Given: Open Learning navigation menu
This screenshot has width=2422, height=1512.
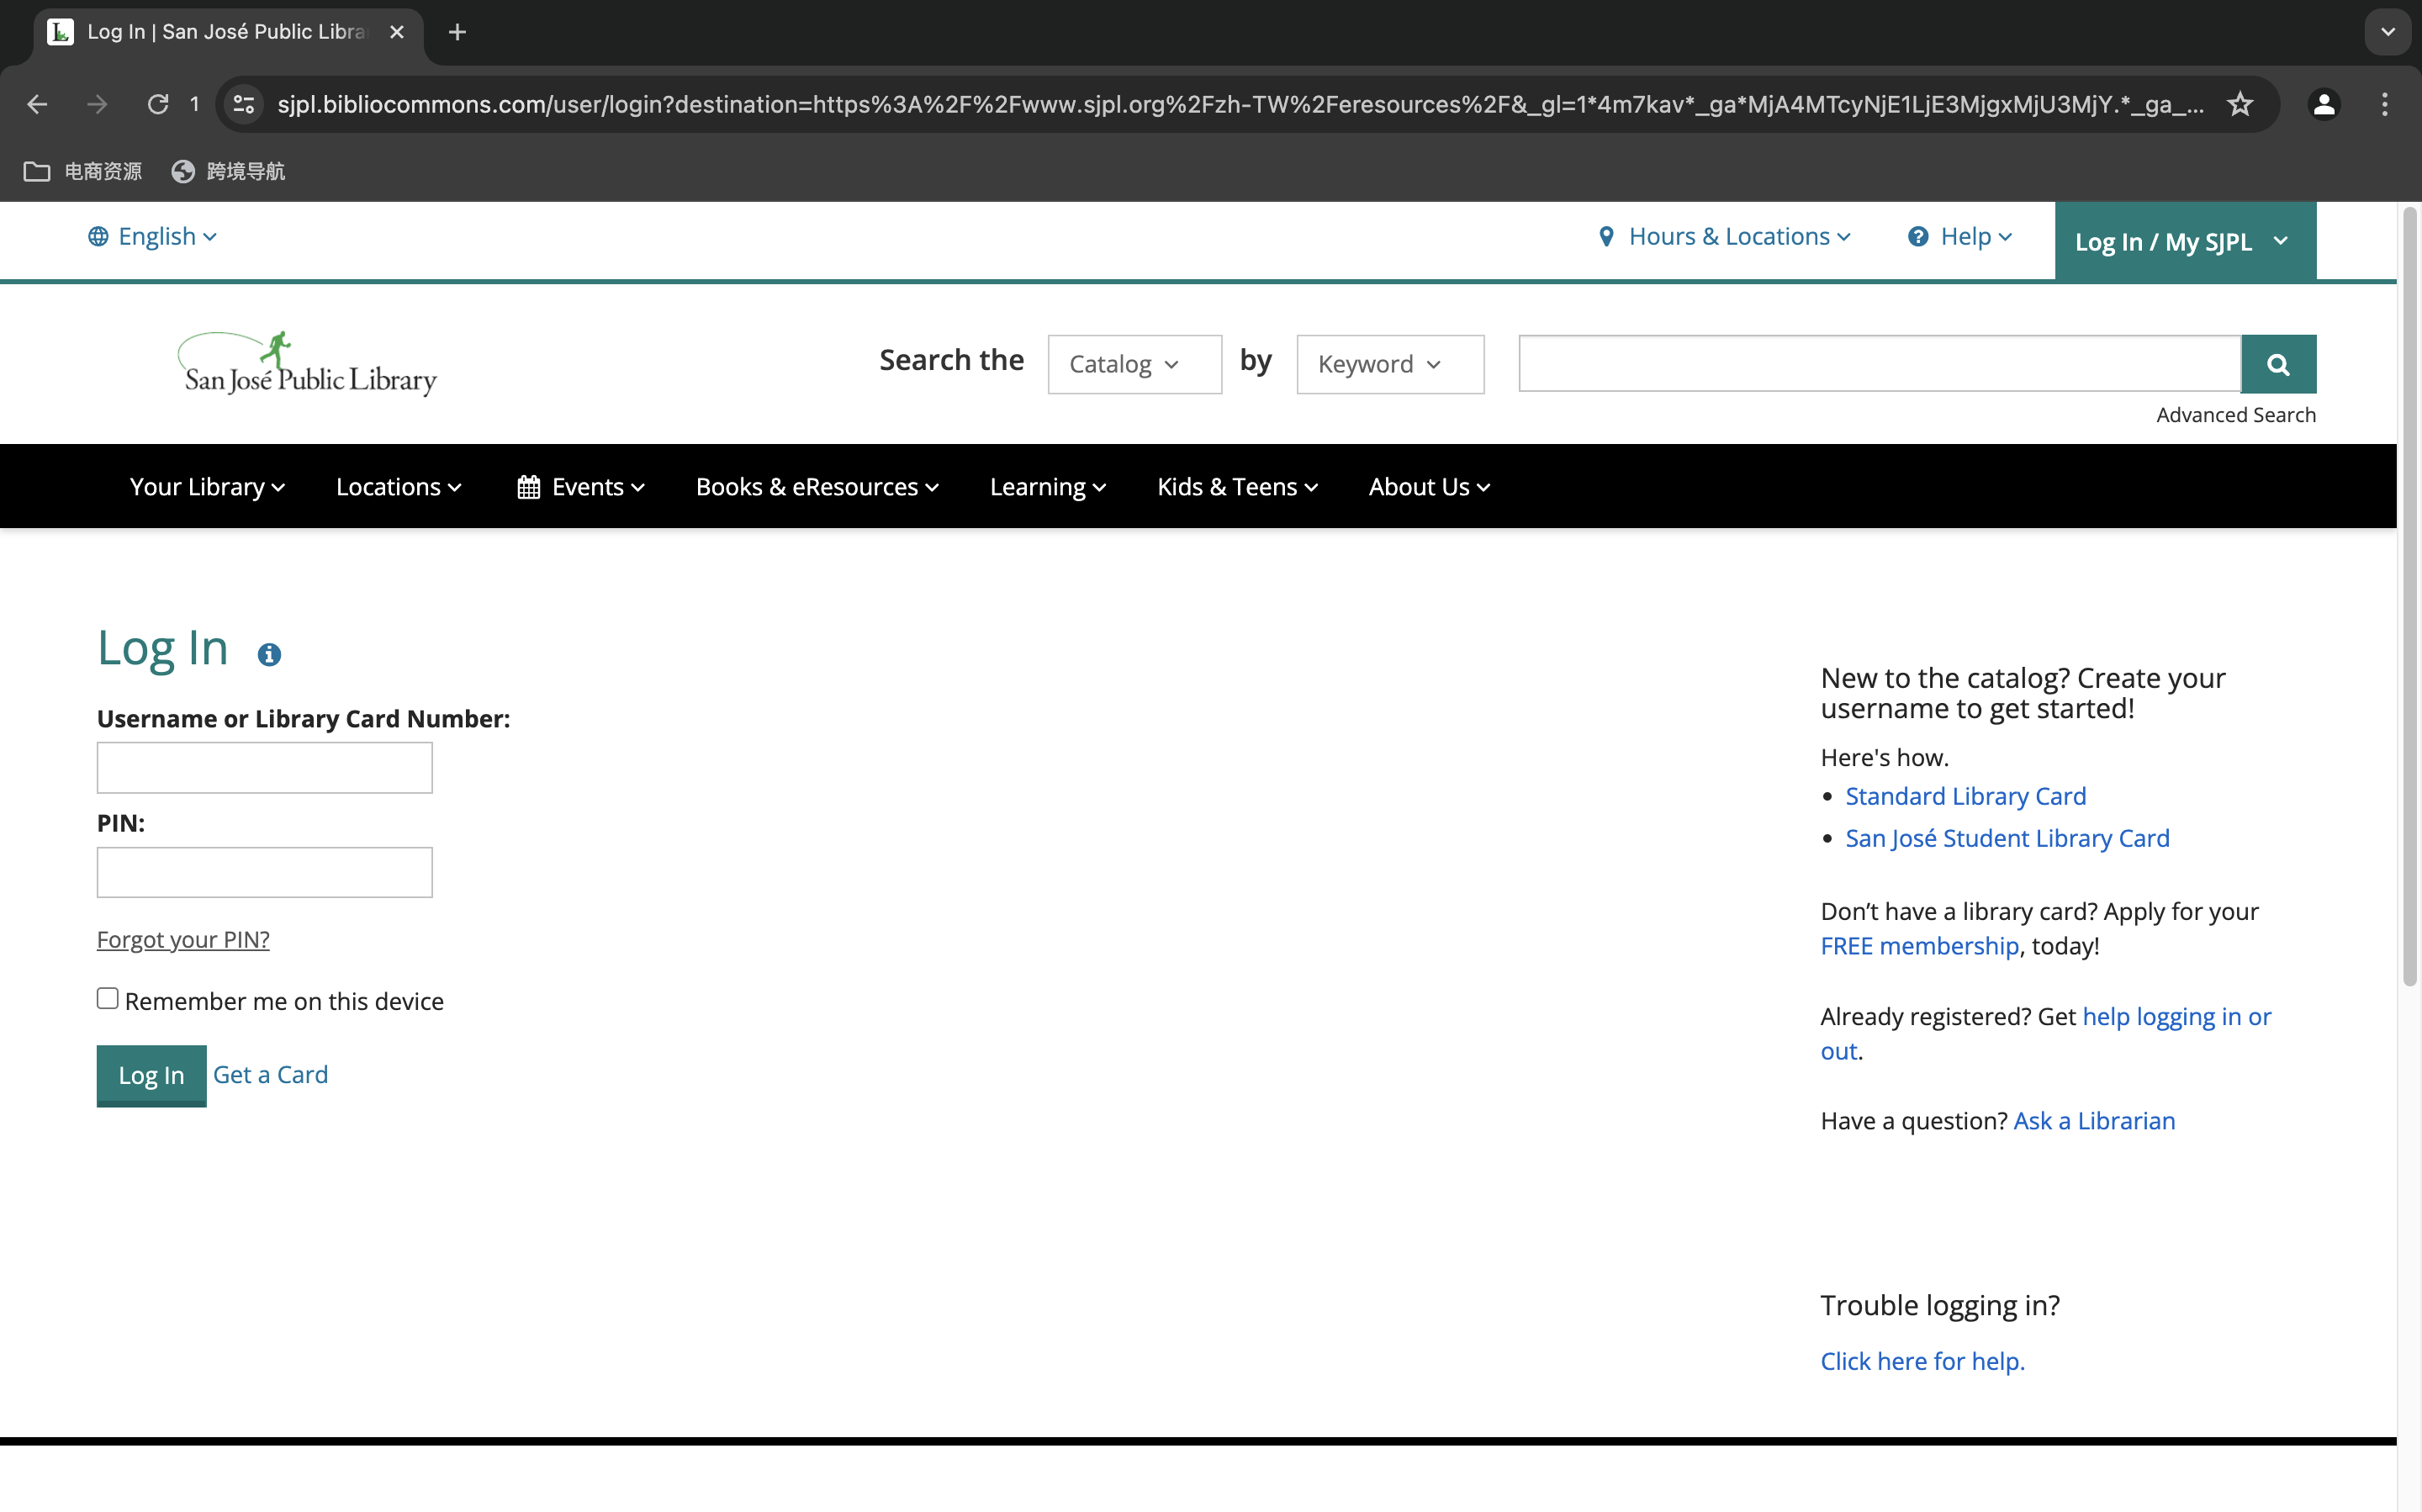Looking at the screenshot, I should (x=1047, y=487).
